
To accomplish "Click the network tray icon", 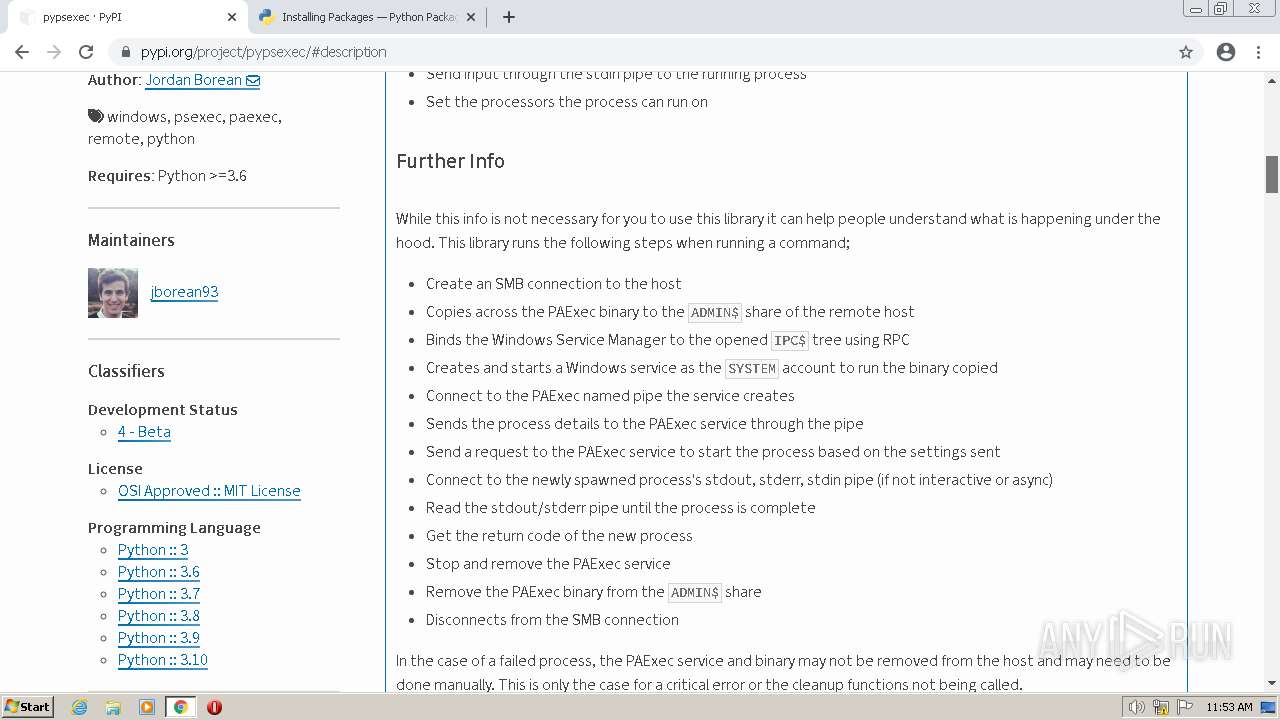I will [x=1161, y=707].
